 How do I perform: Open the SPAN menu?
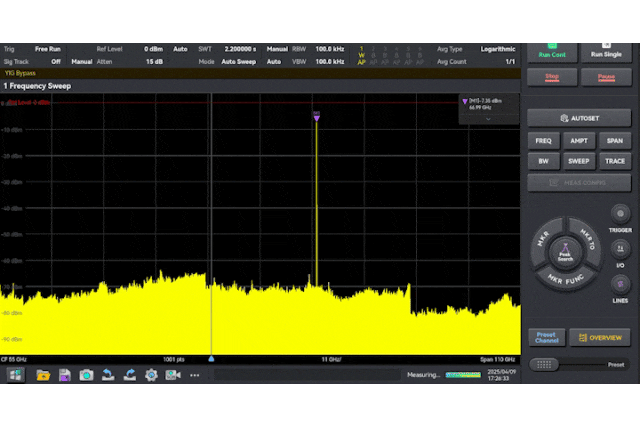point(615,140)
